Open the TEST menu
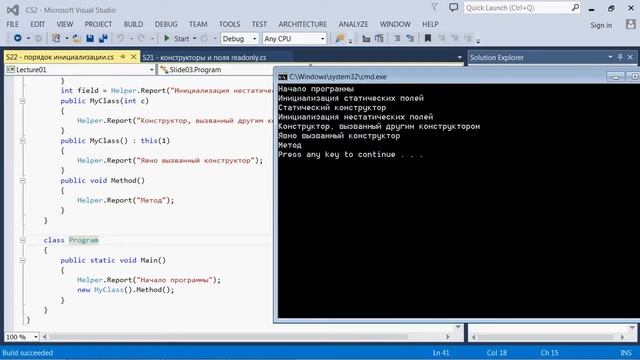640x360 pixels. click(x=259, y=24)
